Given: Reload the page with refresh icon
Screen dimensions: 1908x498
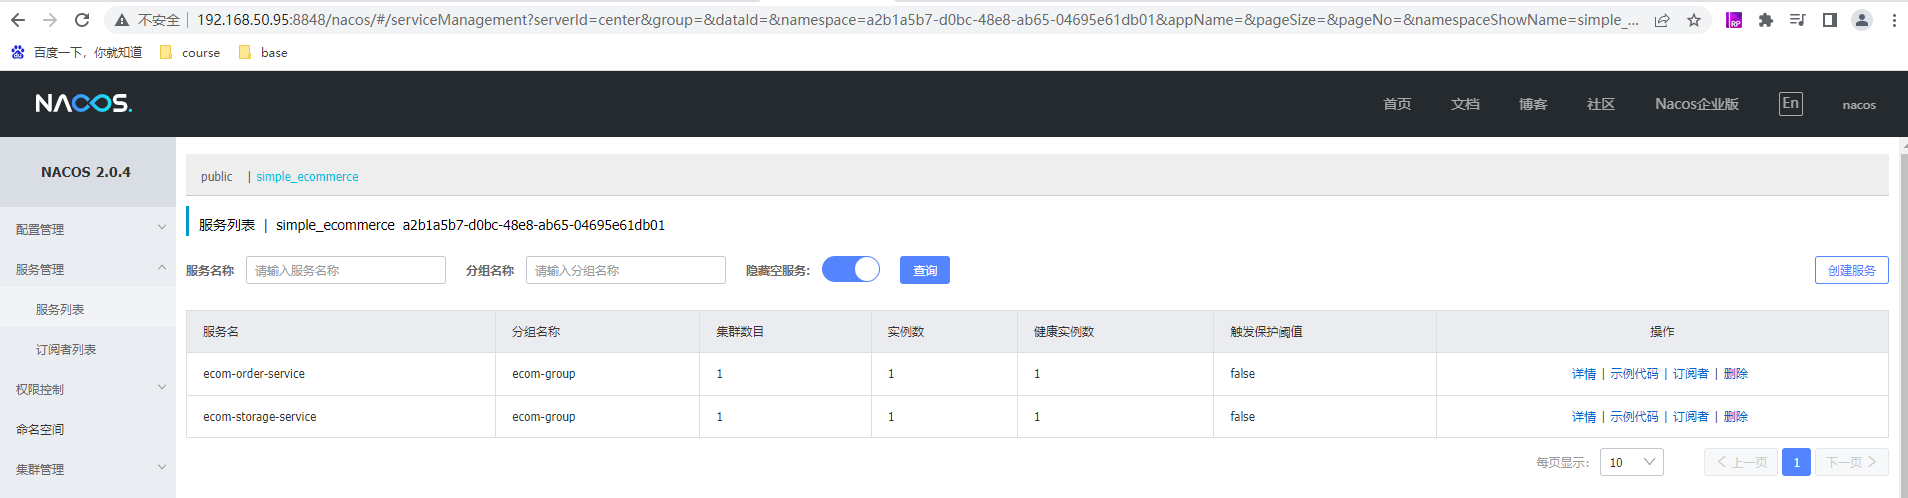Looking at the screenshot, I should tap(82, 20).
